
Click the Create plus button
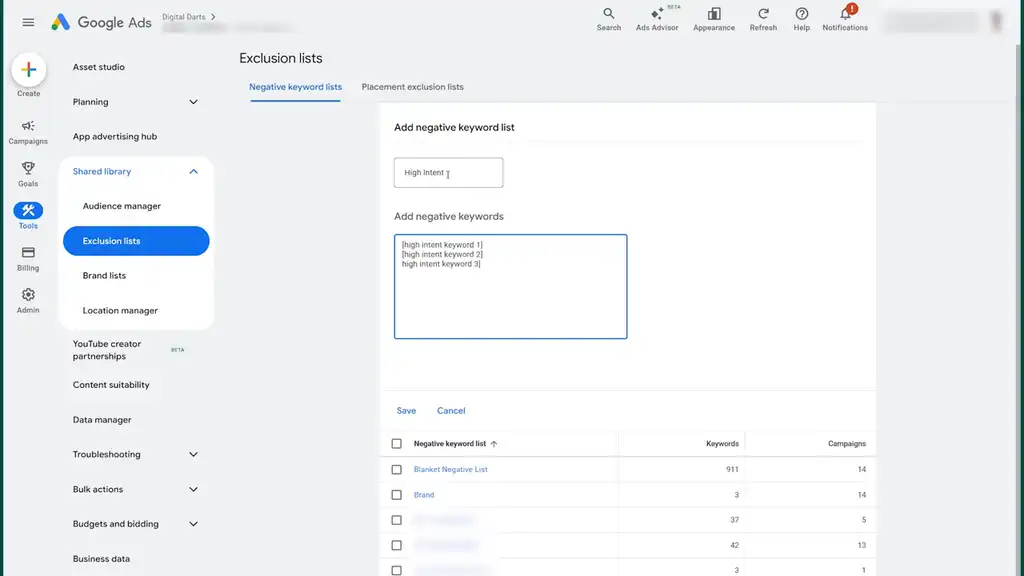(x=29, y=70)
